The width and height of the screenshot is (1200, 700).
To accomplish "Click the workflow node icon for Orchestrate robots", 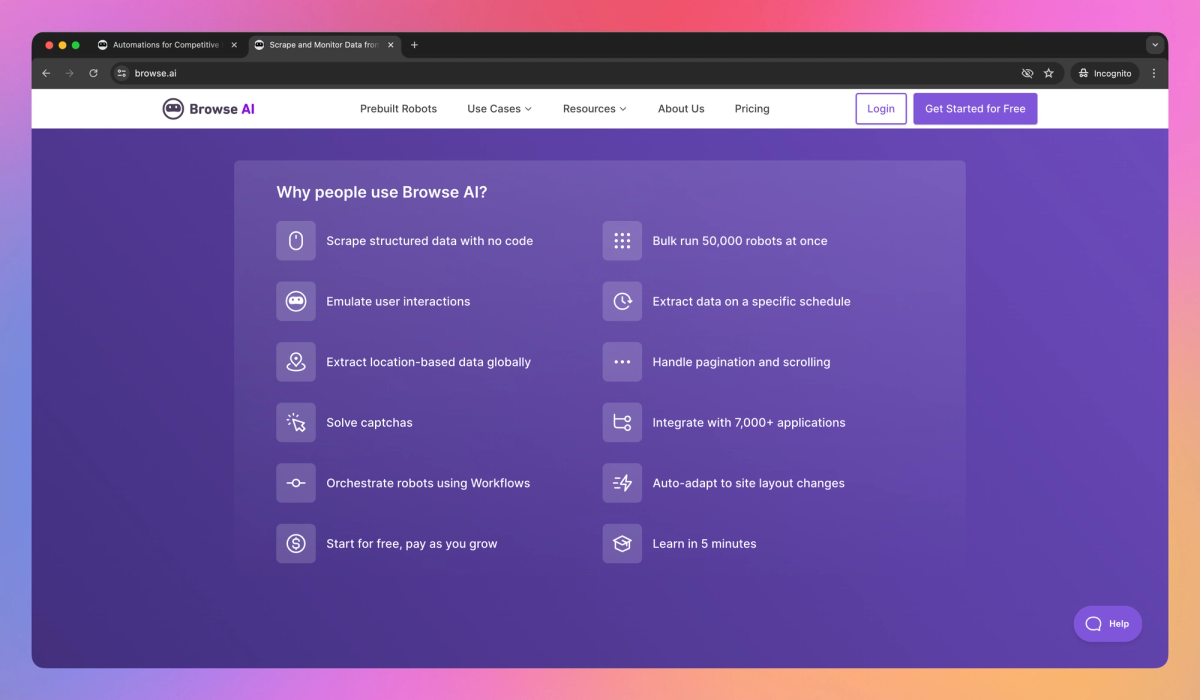I will click(x=296, y=483).
